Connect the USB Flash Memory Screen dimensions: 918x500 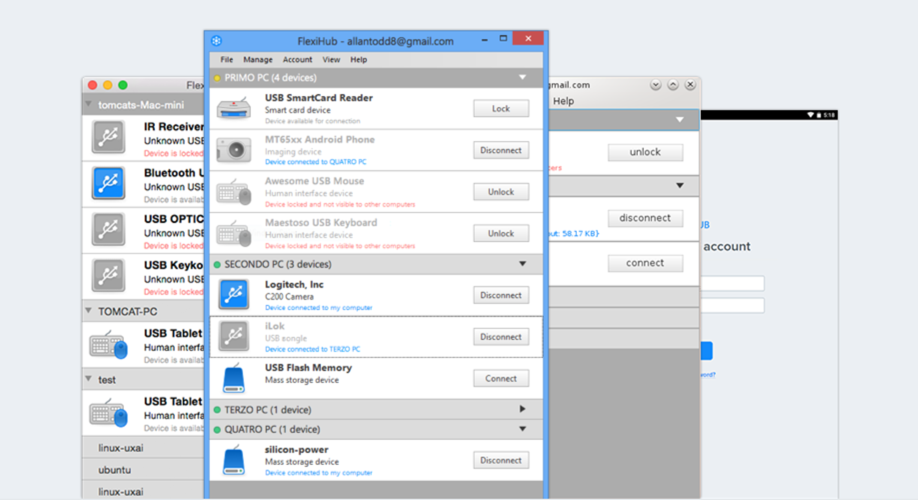pyautogui.click(x=501, y=379)
